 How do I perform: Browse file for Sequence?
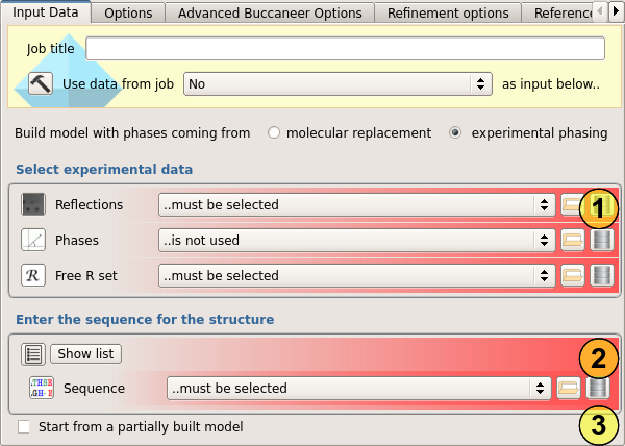568,388
